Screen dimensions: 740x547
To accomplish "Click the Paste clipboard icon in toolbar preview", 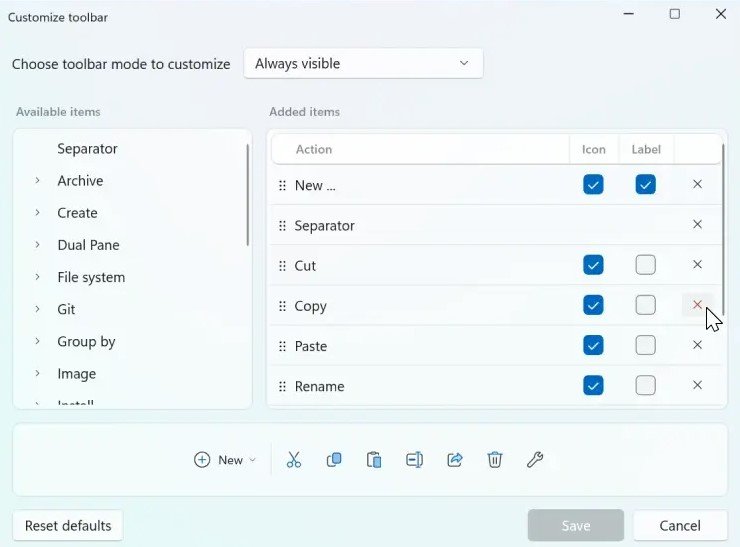I will click(x=374, y=460).
